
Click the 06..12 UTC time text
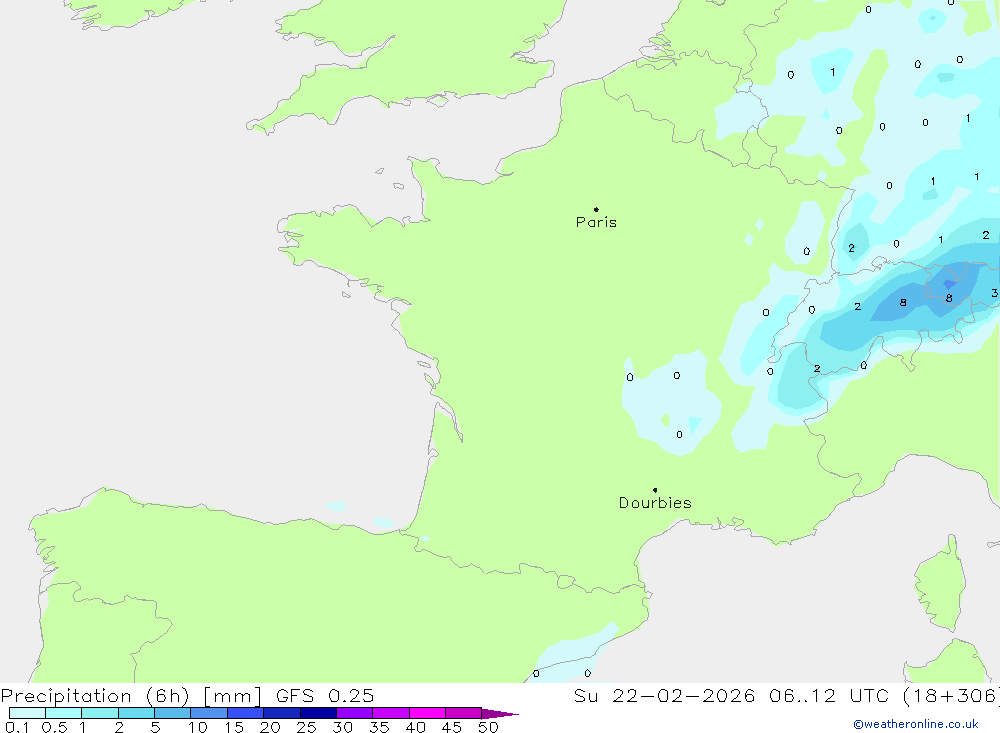[829, 696]
